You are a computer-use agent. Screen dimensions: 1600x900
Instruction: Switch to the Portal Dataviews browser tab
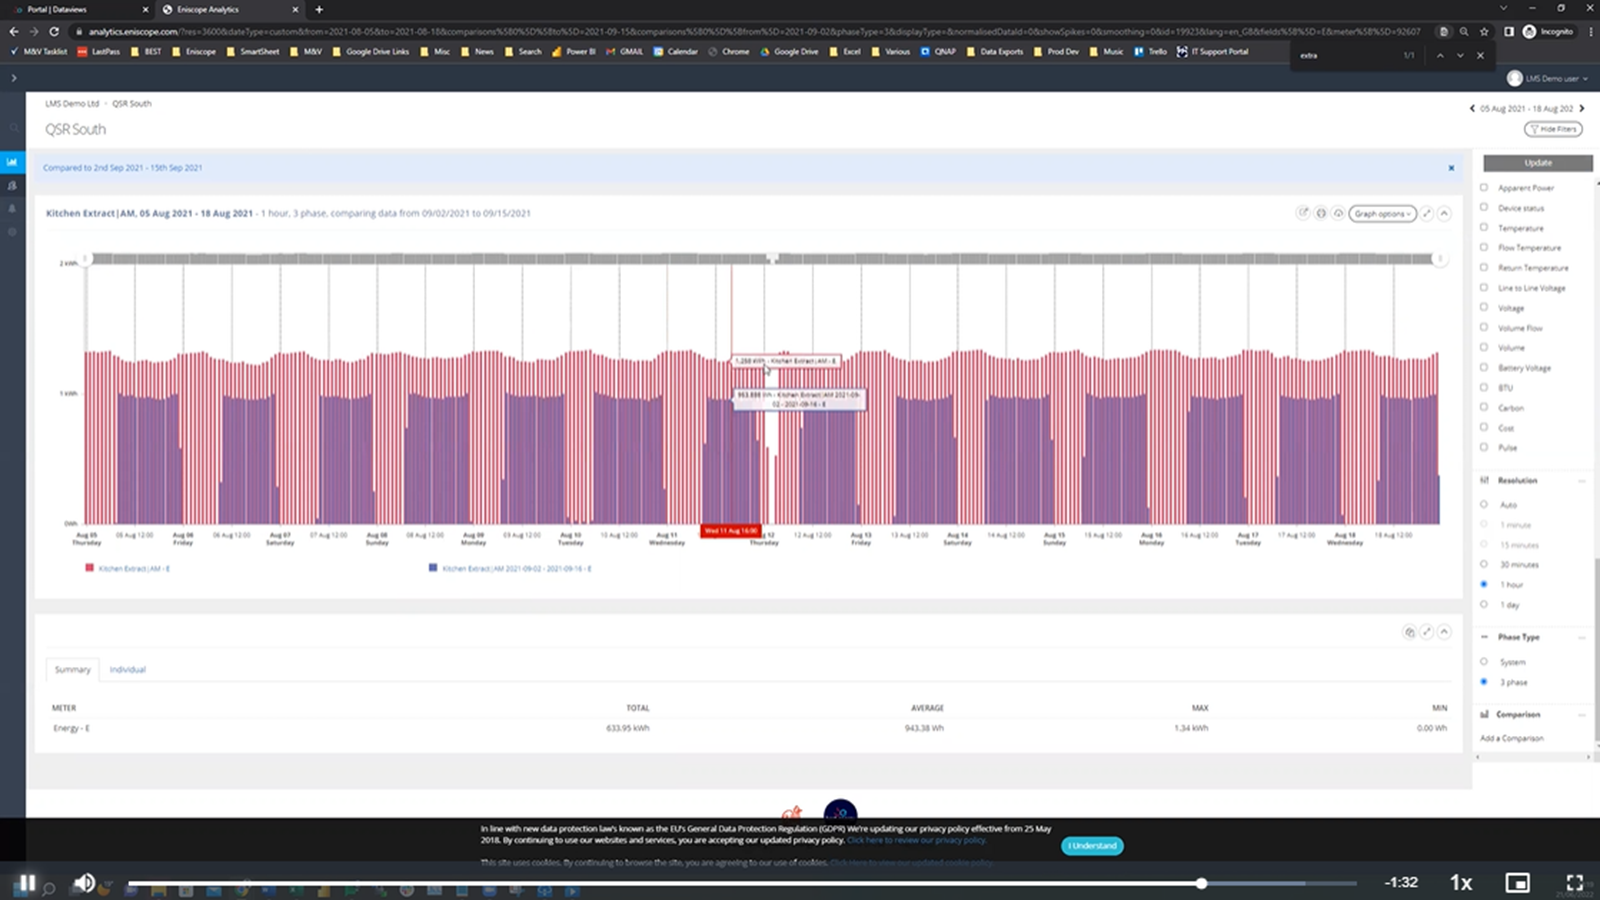pos(80,9)
